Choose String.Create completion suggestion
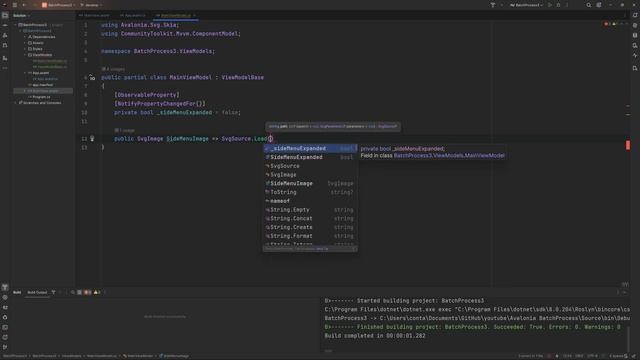The image size is (640, 360). (310, 227)
